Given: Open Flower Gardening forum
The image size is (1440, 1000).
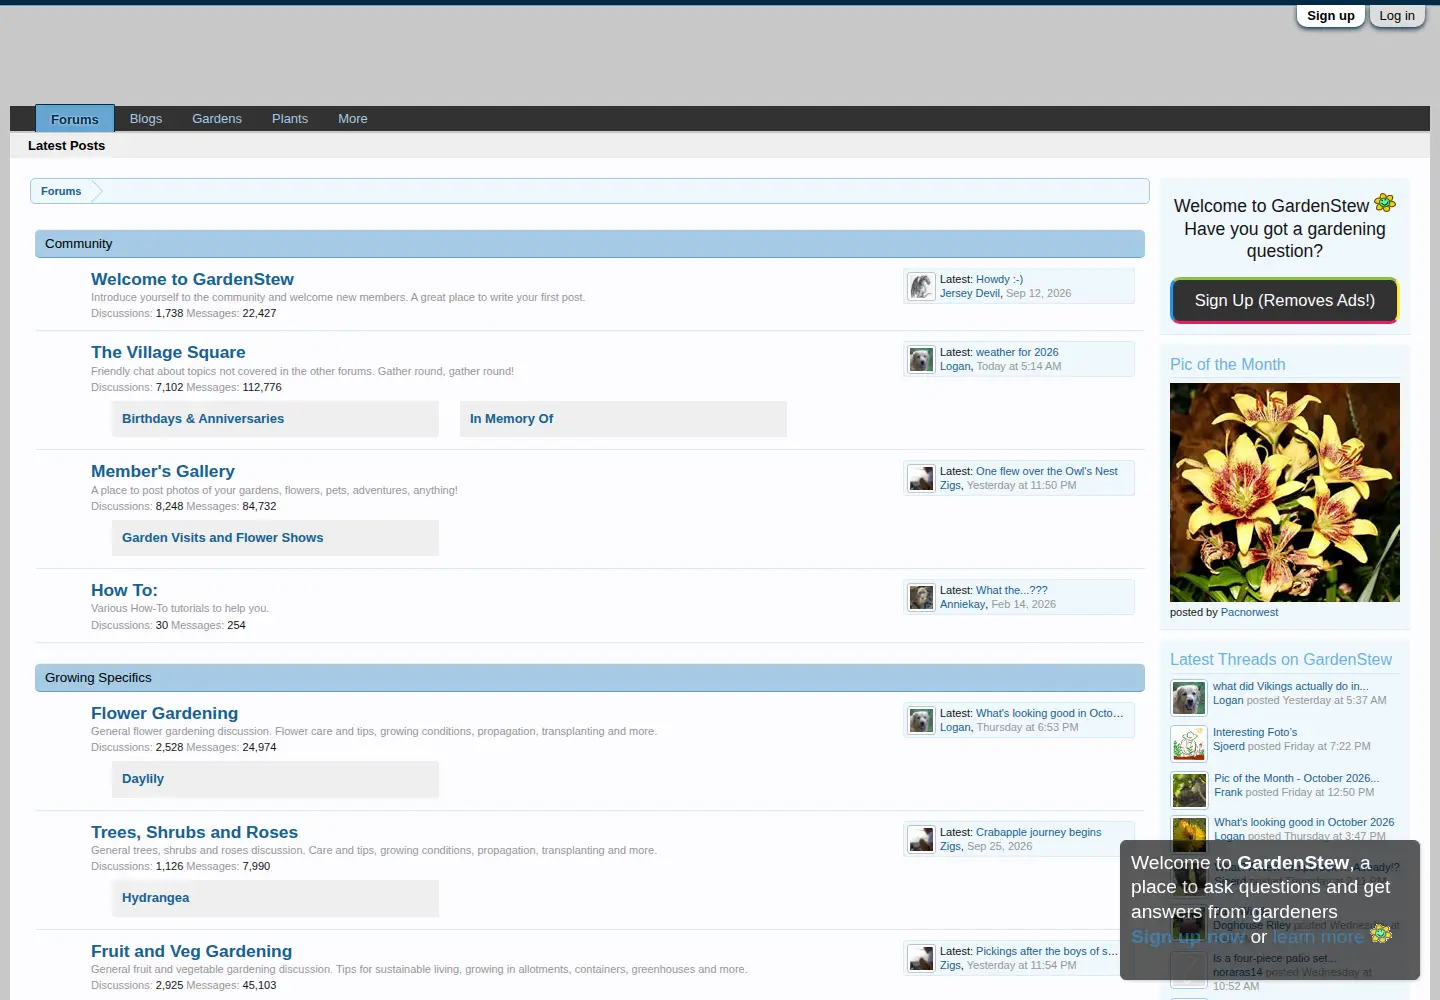Looking at the screenshot, I should pyautogui.click(x=164, y=713).
